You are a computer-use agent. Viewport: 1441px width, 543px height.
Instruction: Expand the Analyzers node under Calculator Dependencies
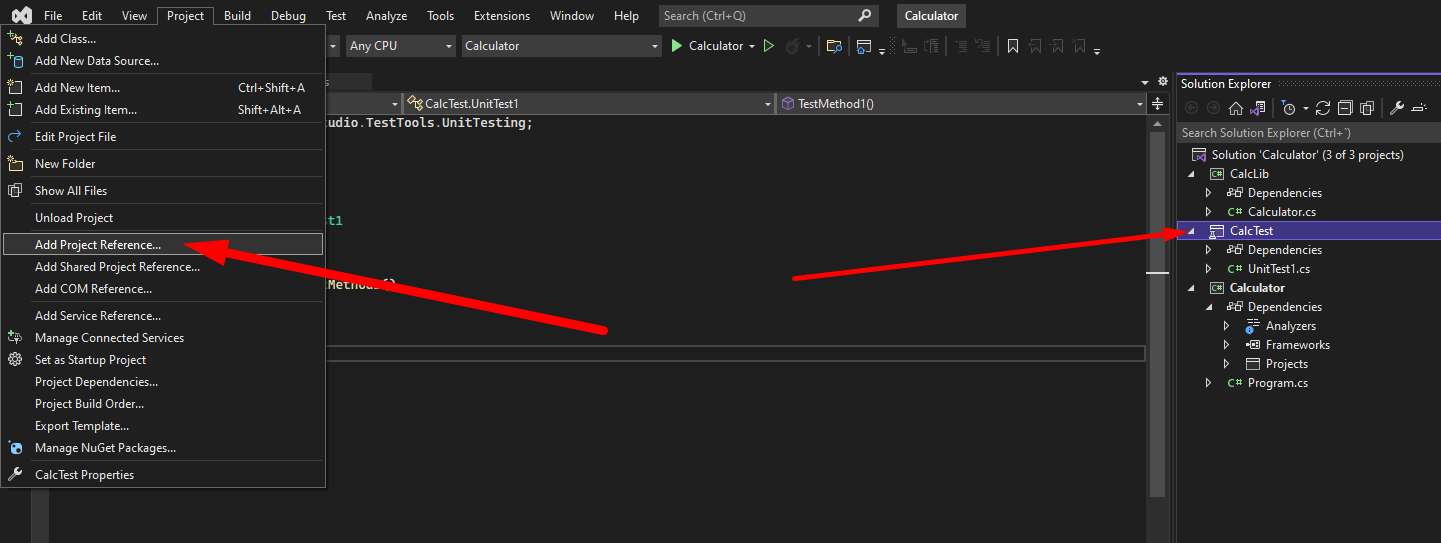(1227, 326)
